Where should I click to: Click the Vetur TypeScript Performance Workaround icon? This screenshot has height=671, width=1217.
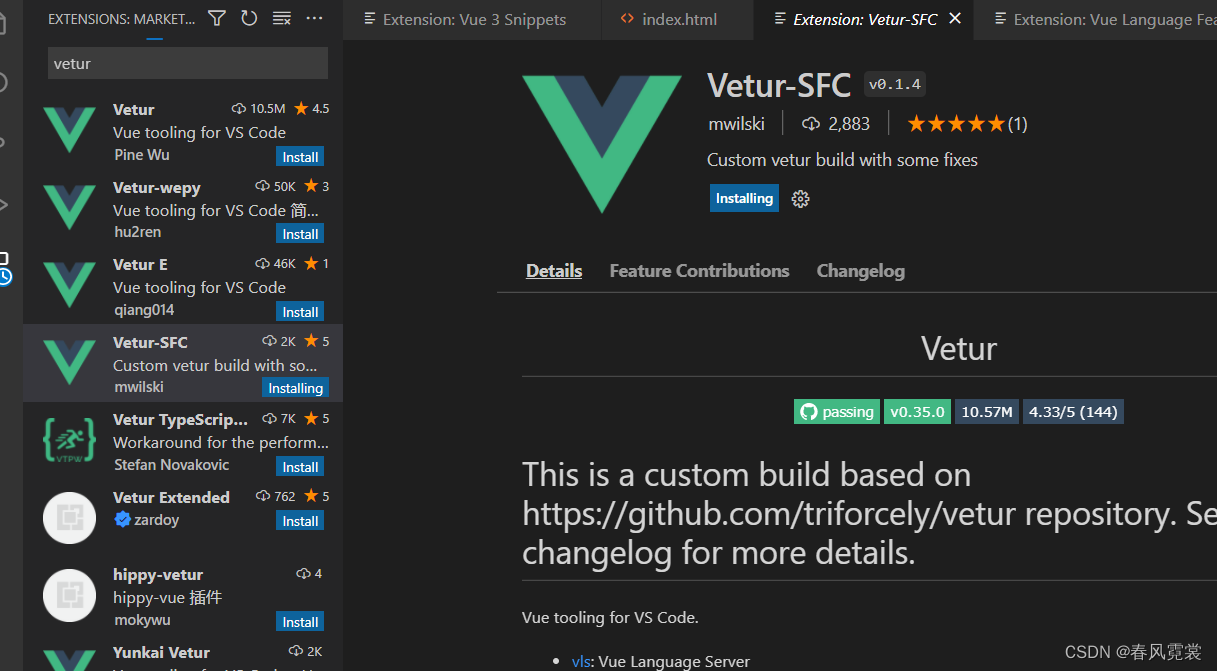[x=69, y=441]
